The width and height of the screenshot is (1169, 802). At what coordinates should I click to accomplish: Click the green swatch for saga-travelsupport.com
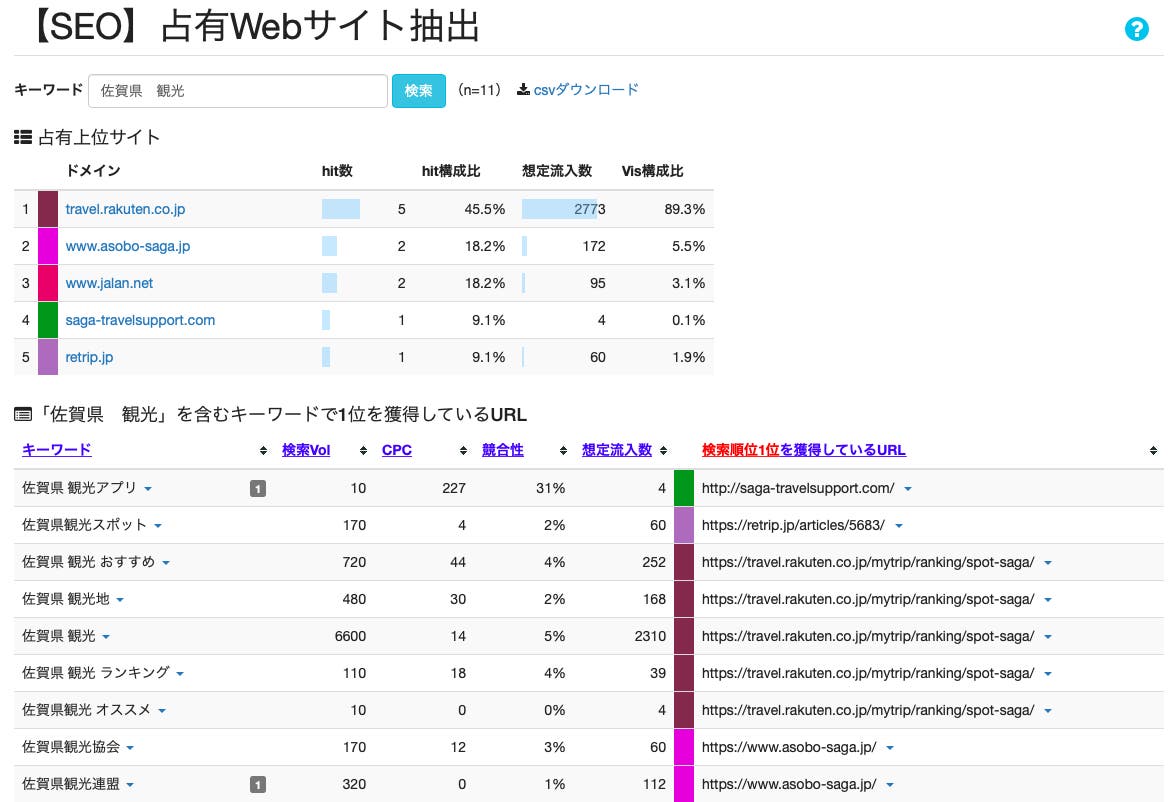coord(48,320)
